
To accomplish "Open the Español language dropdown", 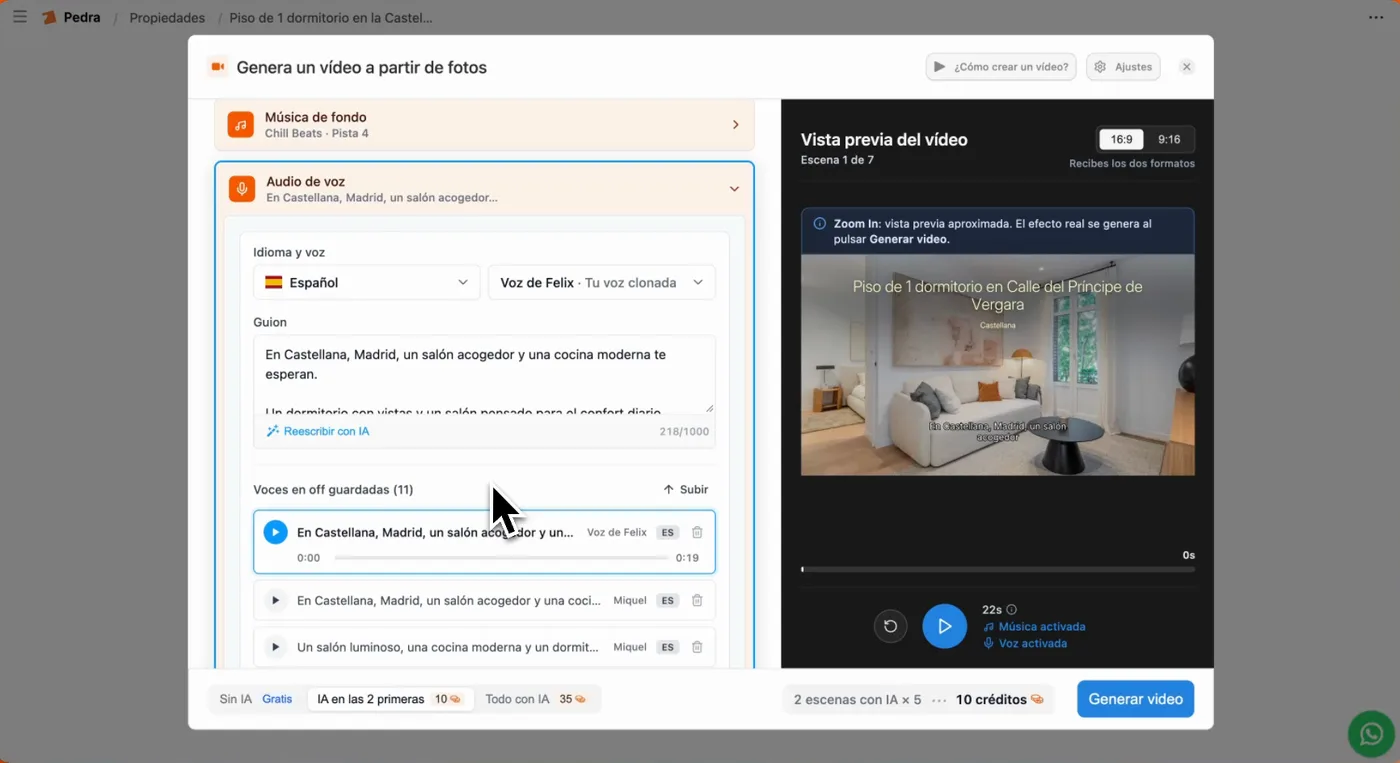I will (x=367, y=282).
